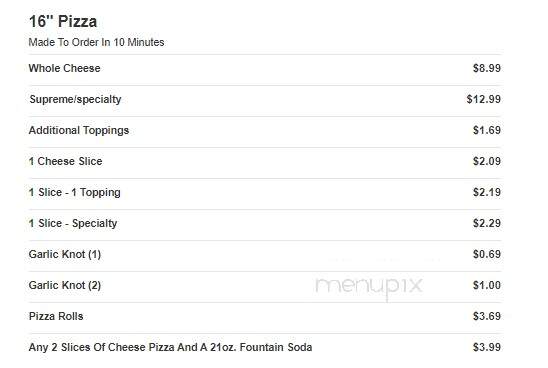The width and height of the screenshot is (548, 368).
Task: Click the $3.99 combo price
Action: coord(487,347)
